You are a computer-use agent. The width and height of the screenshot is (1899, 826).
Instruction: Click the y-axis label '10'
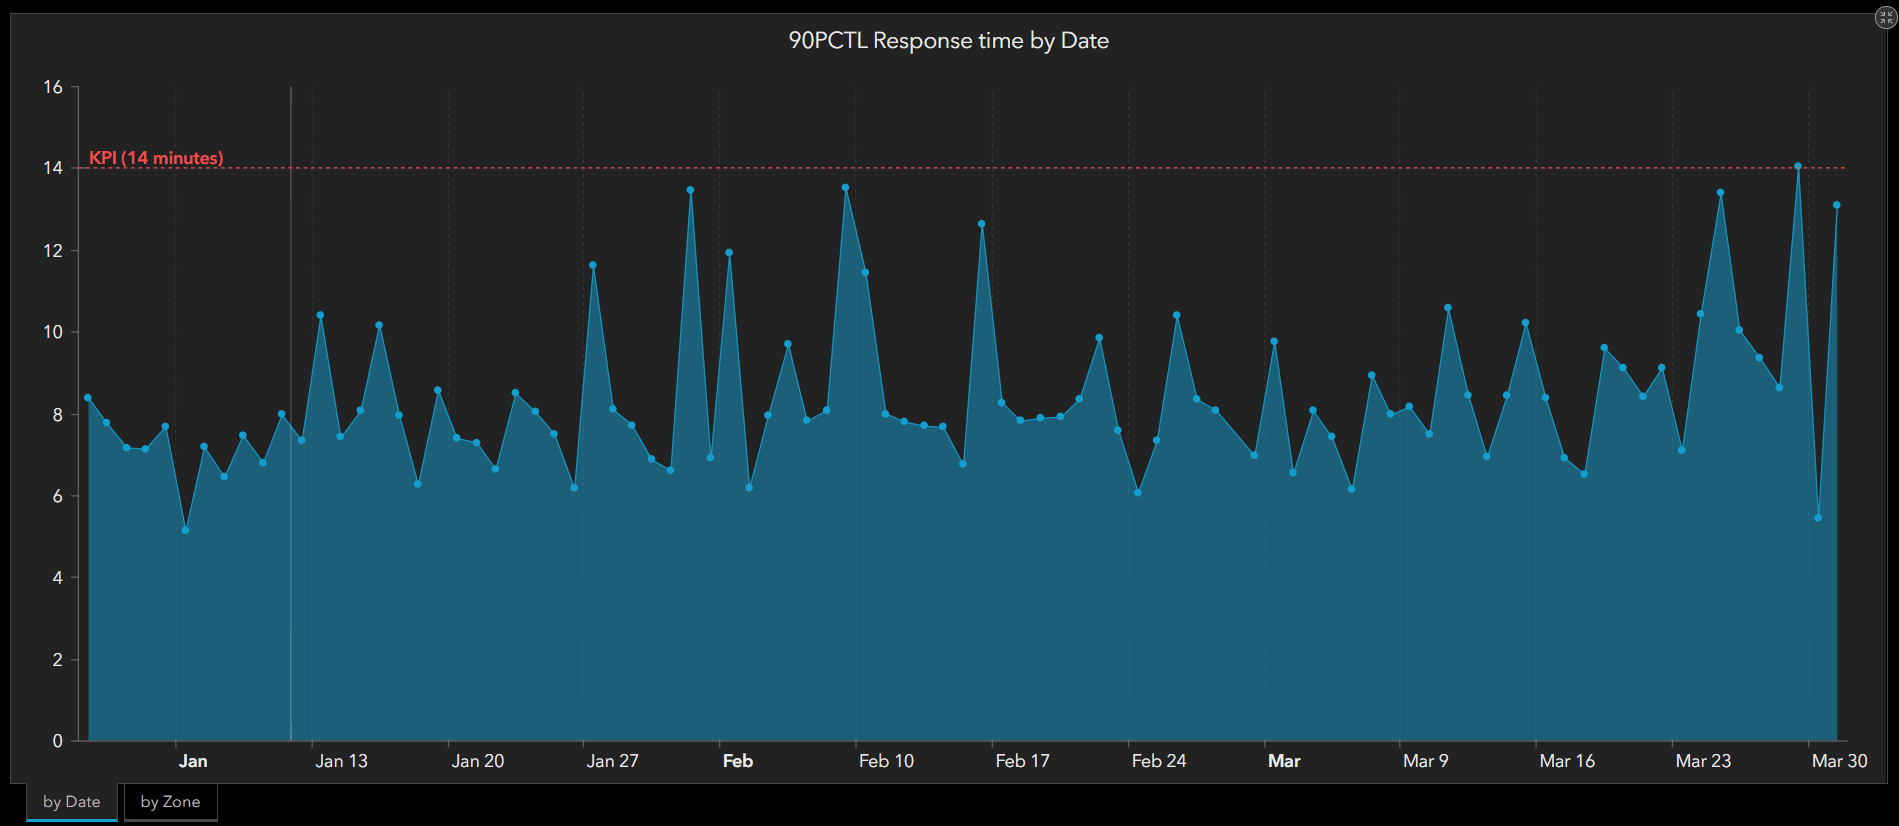coord(53,332)
